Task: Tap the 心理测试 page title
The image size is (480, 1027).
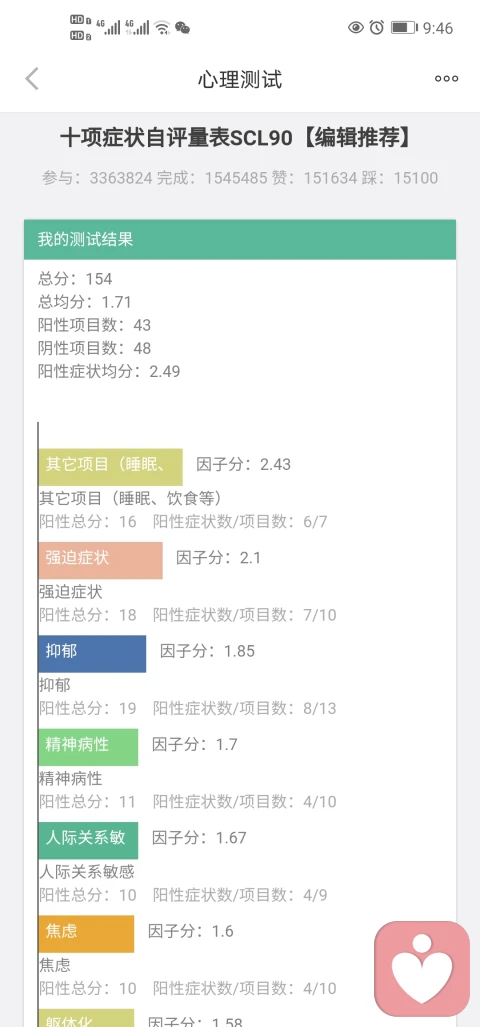Action: click(x=240, y=79)
